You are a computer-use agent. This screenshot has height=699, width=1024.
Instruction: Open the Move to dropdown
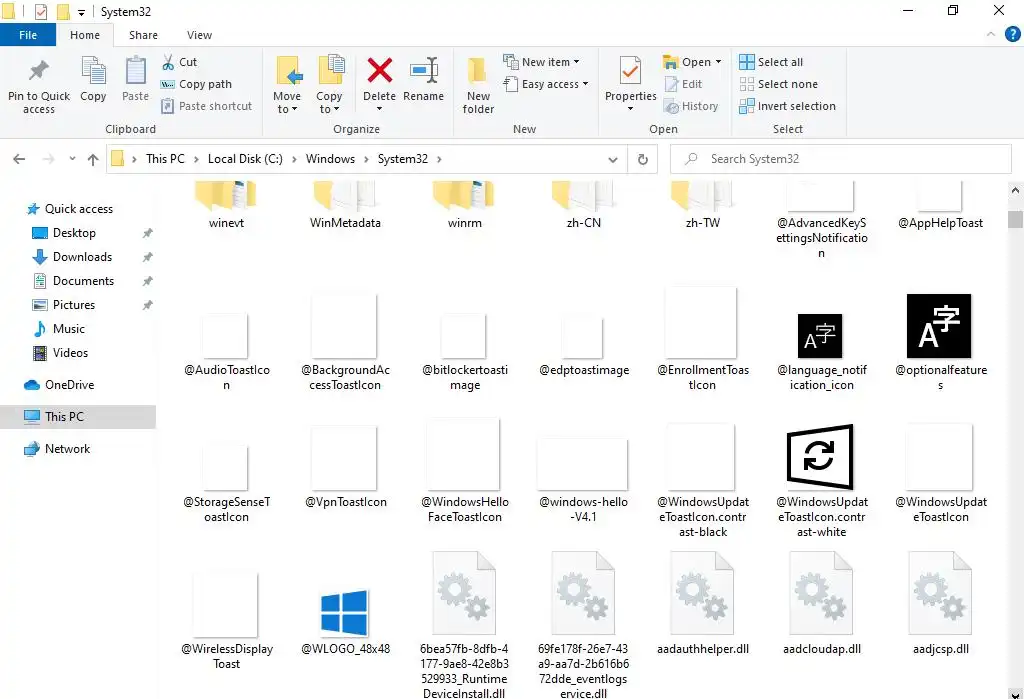click(287, 85)
